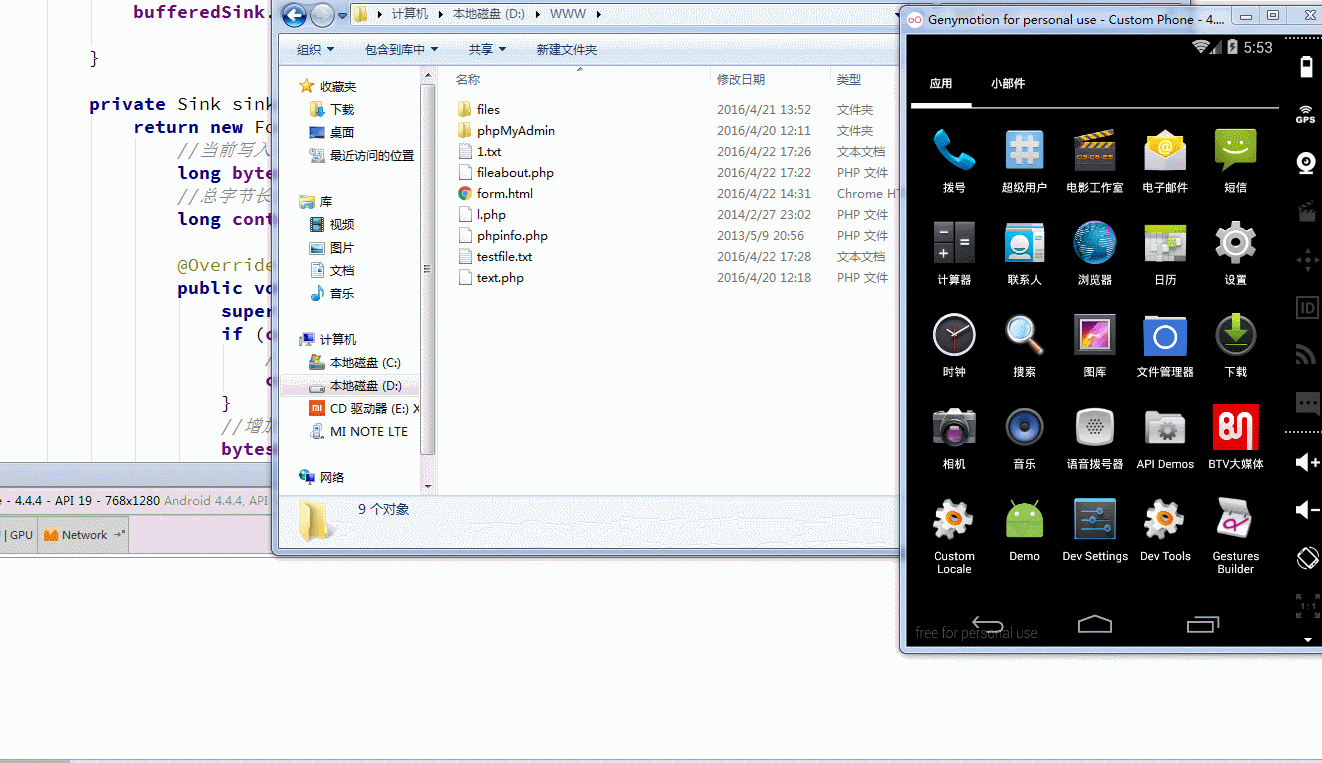
Task: Select the Apps tab in launcher
Action: tap(941, 84)
